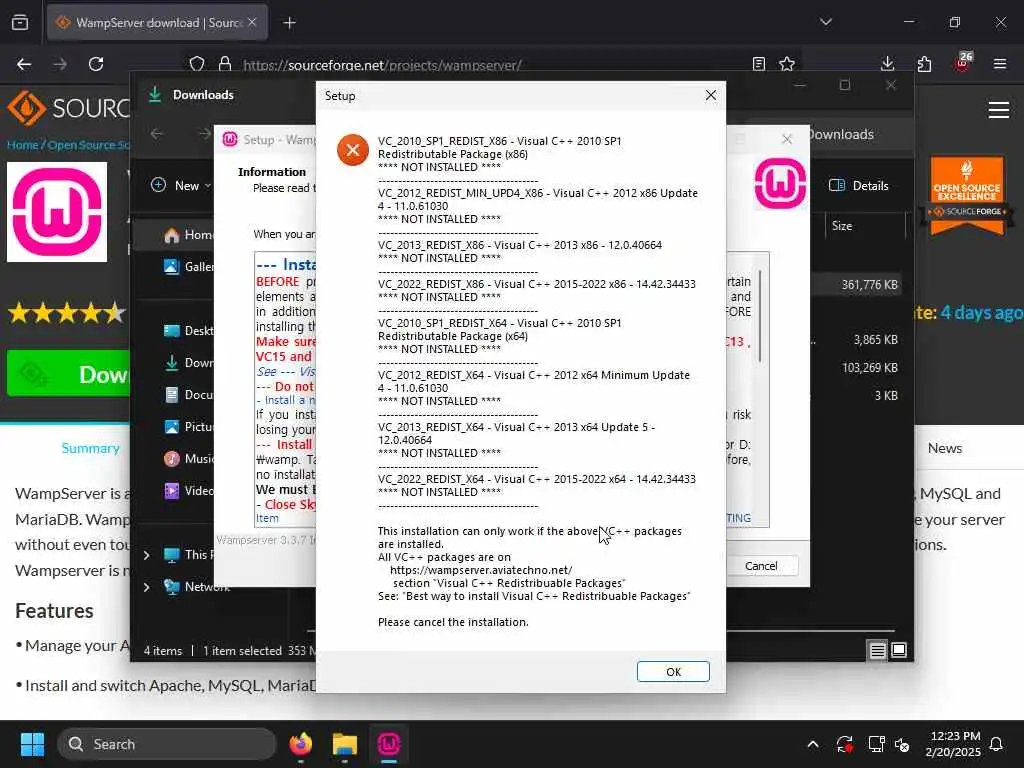Reload the SourceForge page

point(96,64)
